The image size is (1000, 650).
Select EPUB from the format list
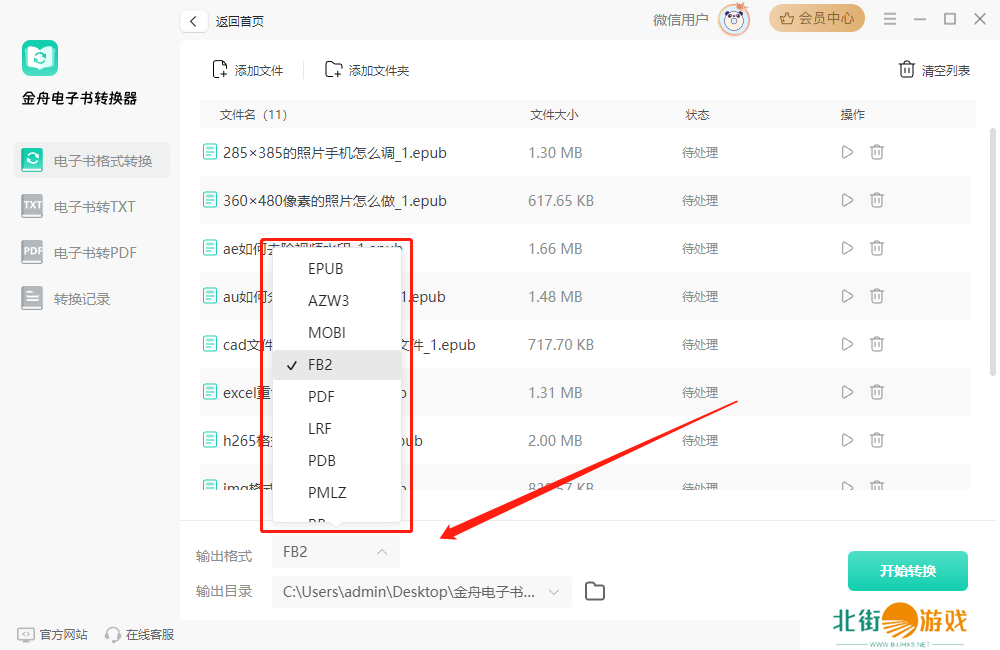coord(326,269)
